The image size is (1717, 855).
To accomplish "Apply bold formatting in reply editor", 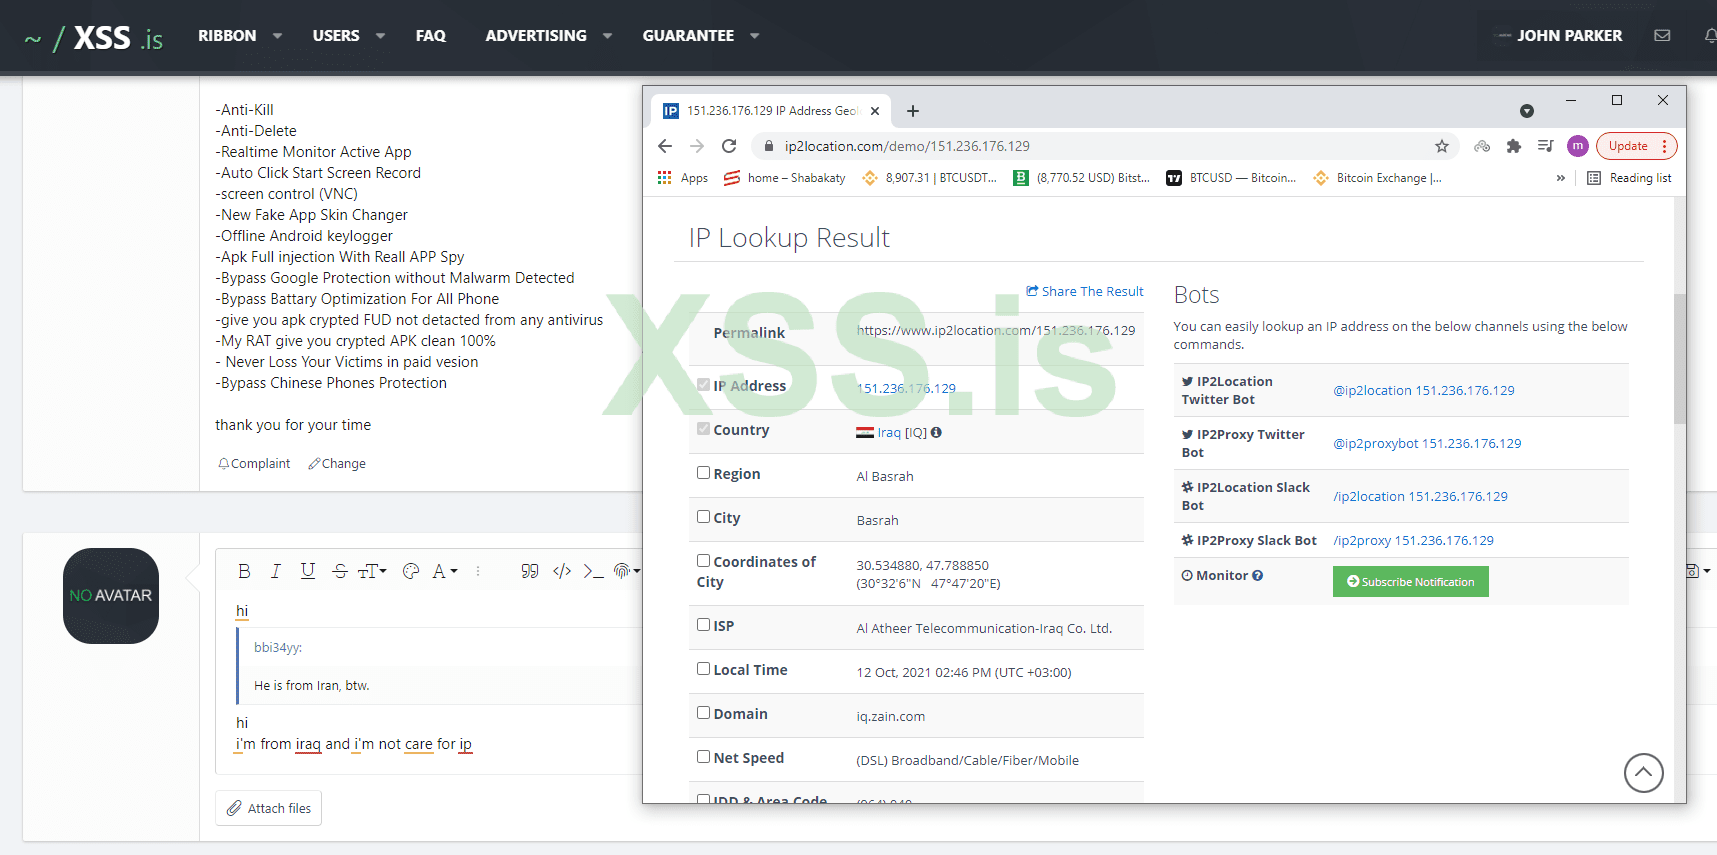I will pyautogui.click(x=244, y=571).
